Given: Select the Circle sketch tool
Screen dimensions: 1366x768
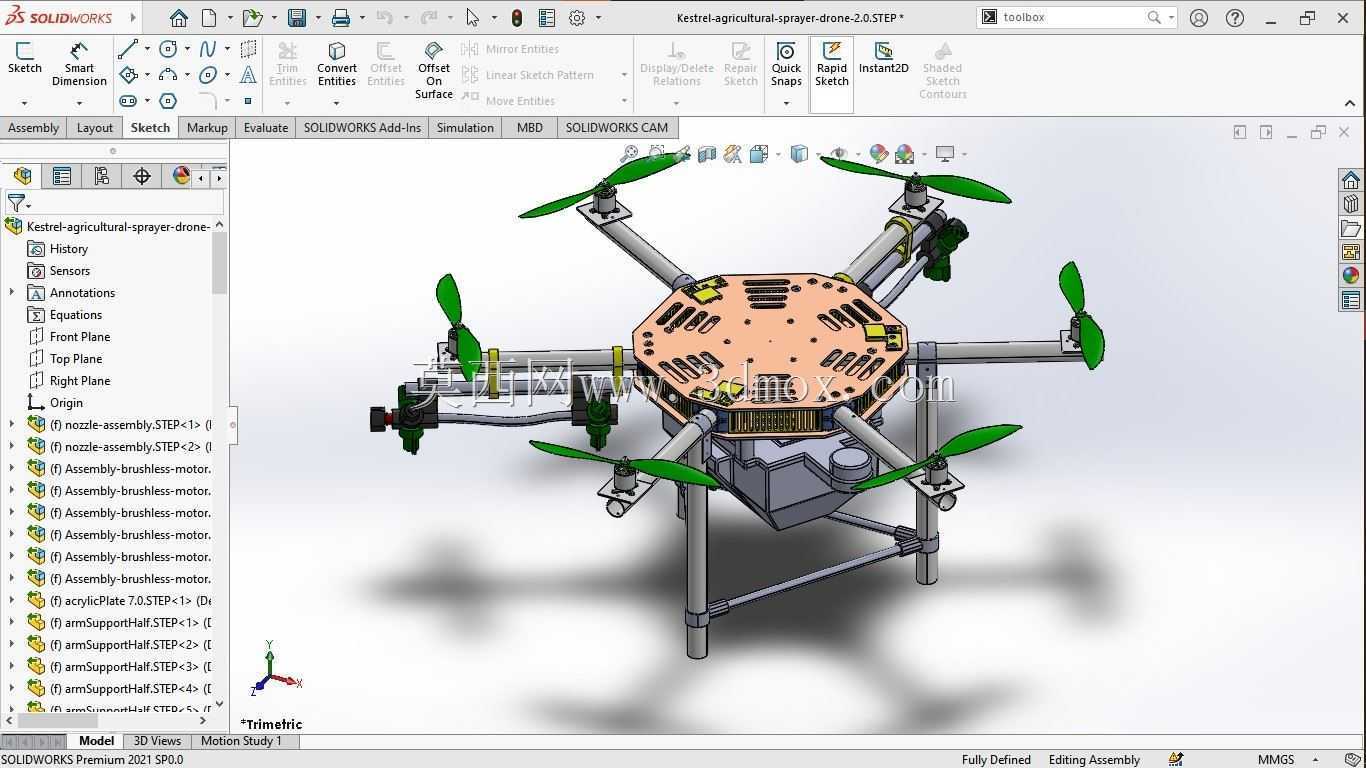Looking at the screenshot, I should coord(168,49).
